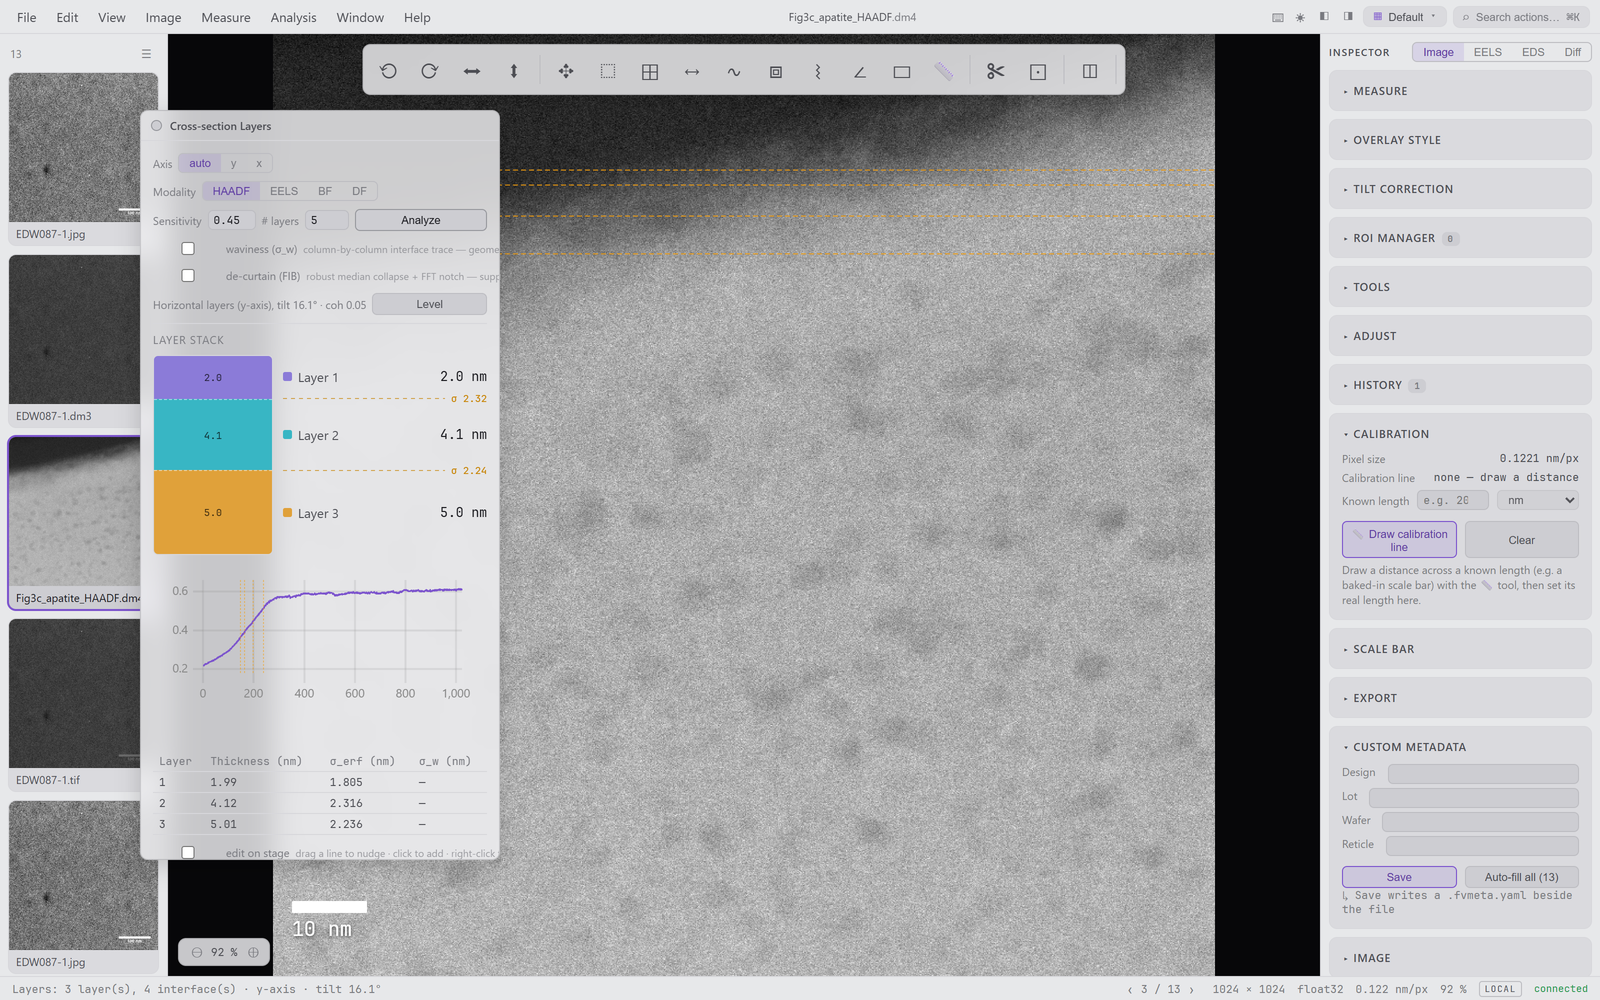Expand the ADJUST section
Screen dimensions: 1600x1000
[1460, 336]
